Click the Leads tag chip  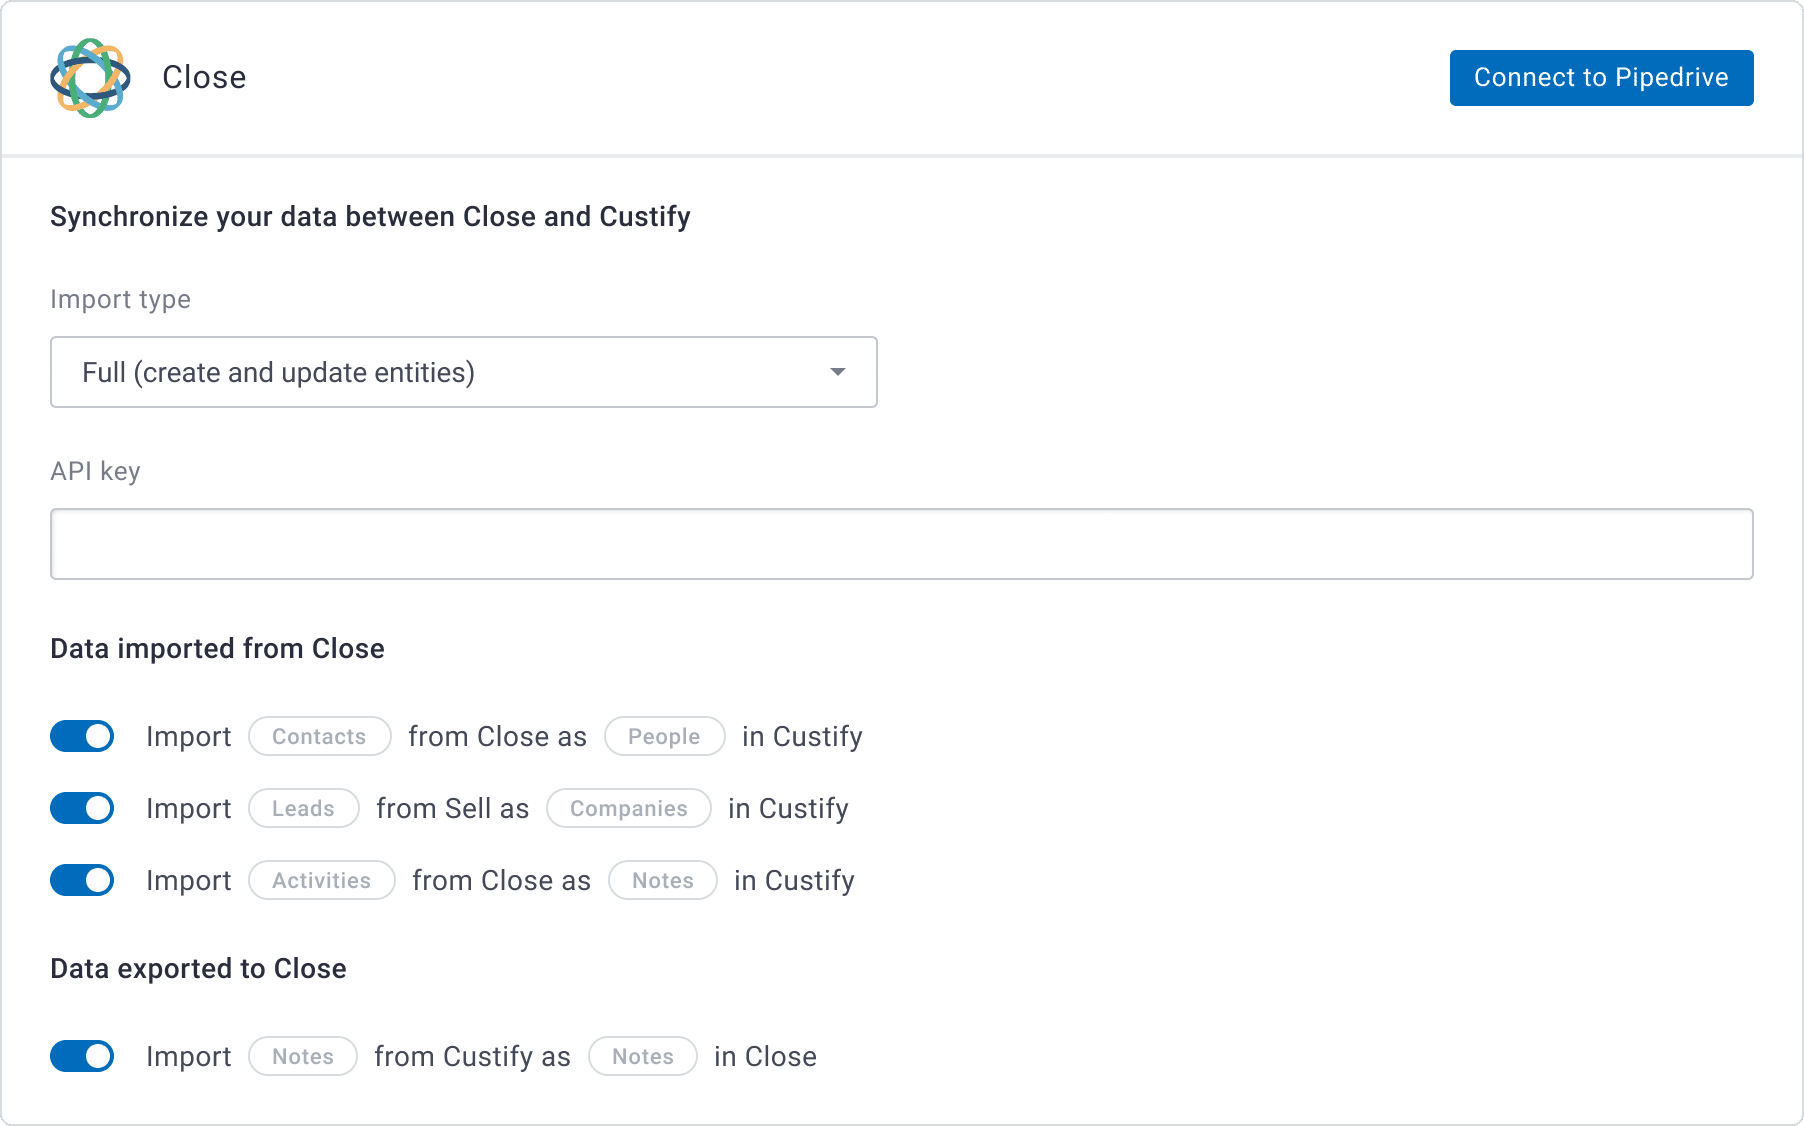(304, 808)
